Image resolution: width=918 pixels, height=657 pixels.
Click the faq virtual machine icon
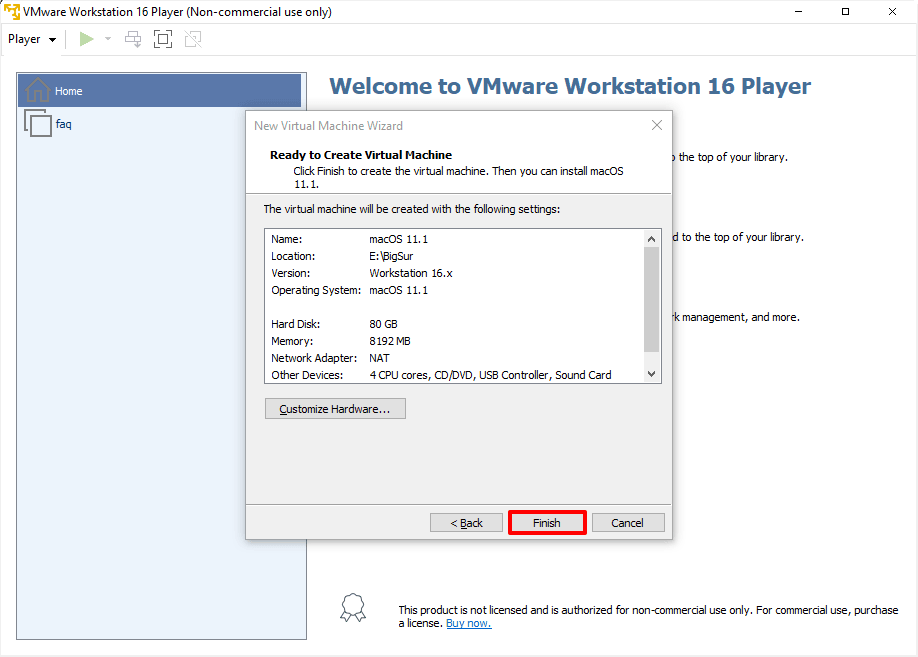click(38, 124)
